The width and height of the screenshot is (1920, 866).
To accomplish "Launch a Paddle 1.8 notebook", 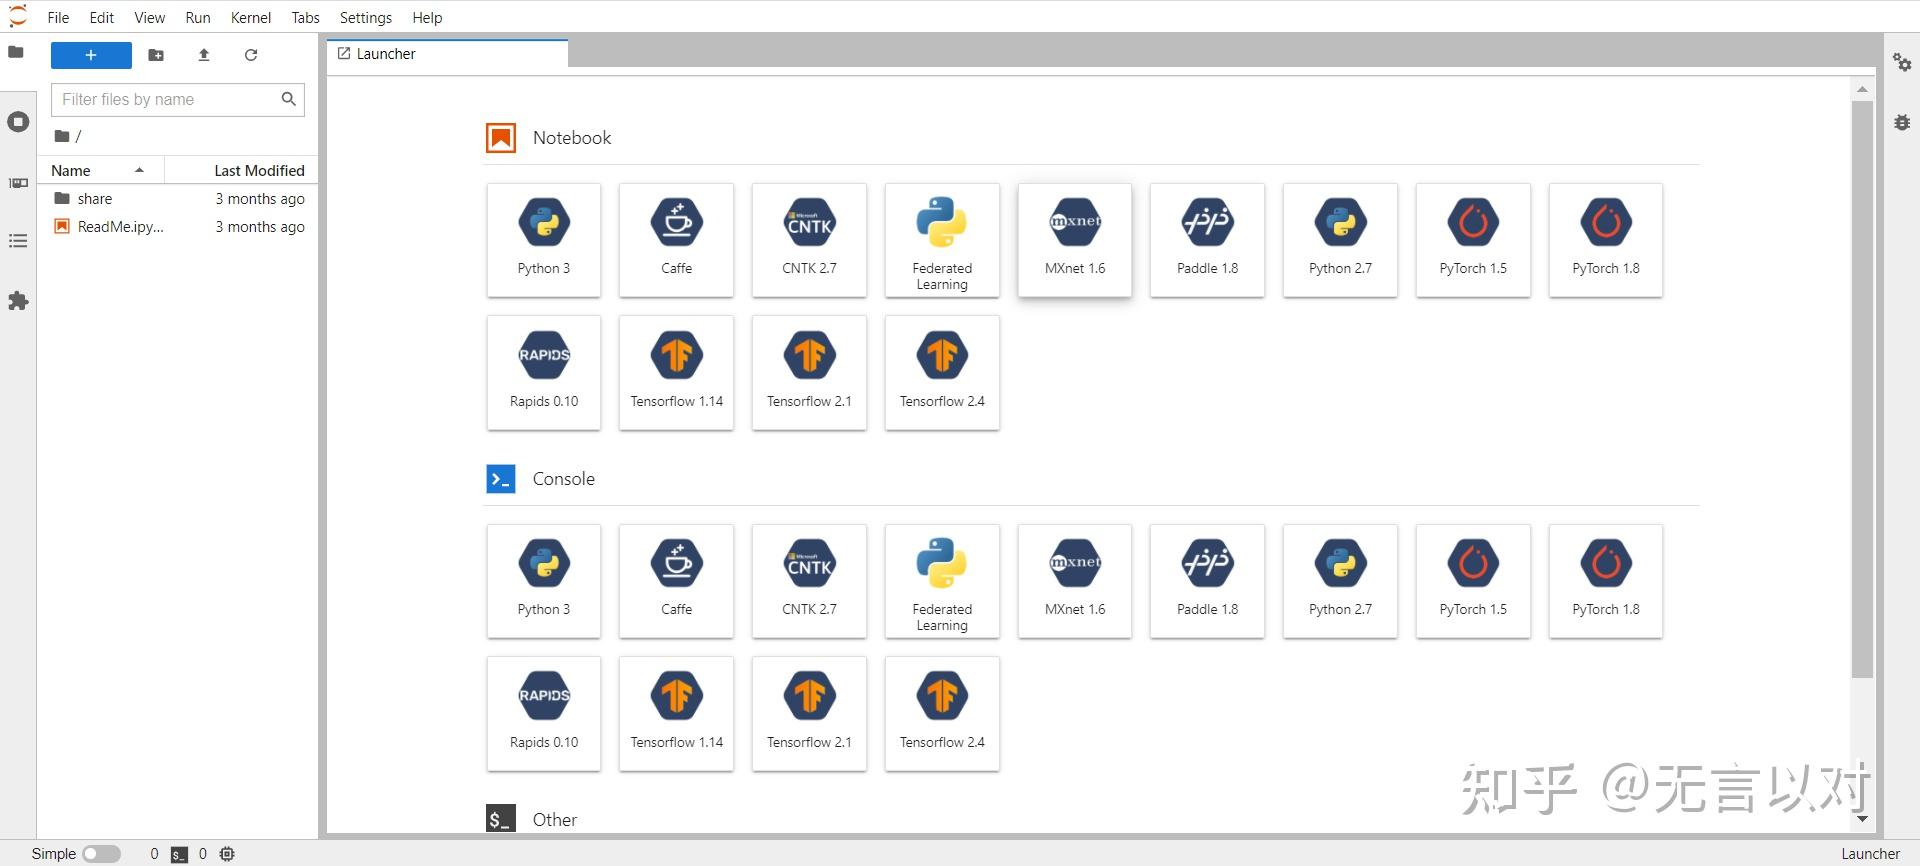I will point(1207,240).
